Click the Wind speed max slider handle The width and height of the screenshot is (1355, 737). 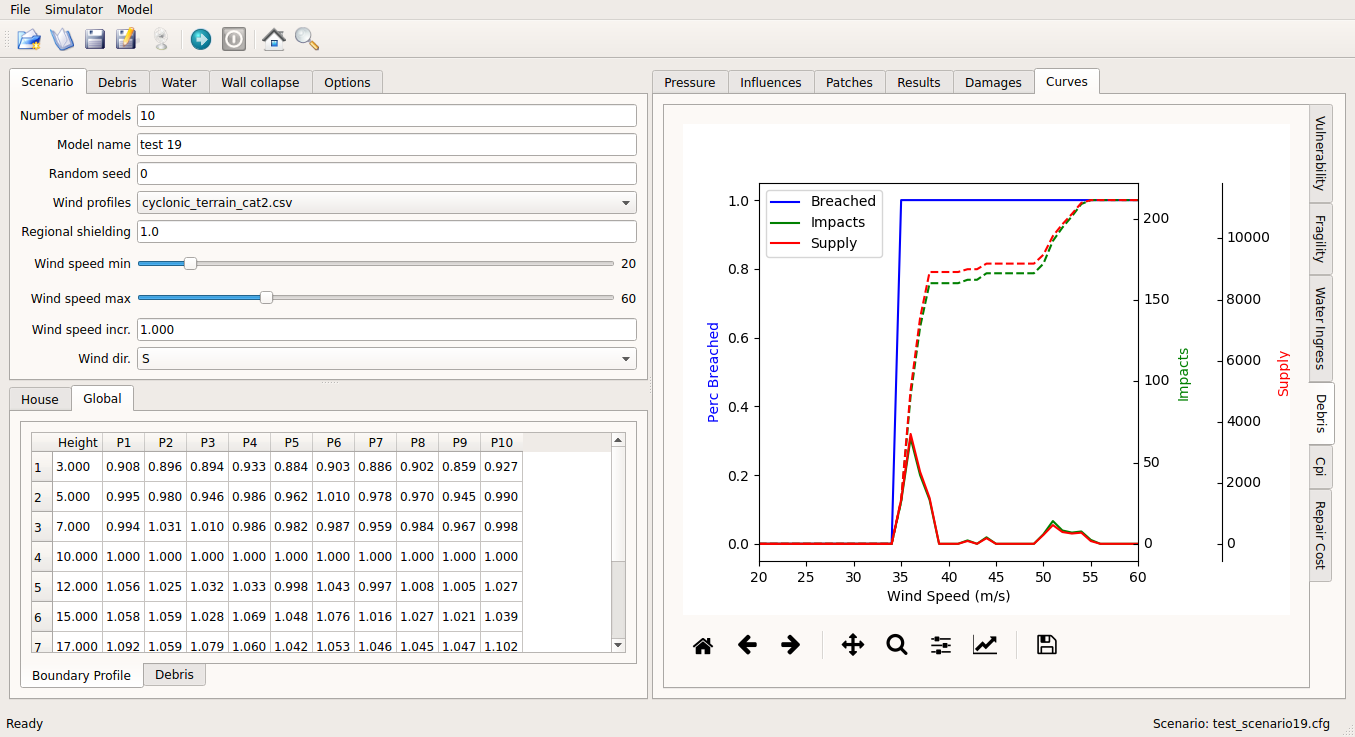click(266, 298)
